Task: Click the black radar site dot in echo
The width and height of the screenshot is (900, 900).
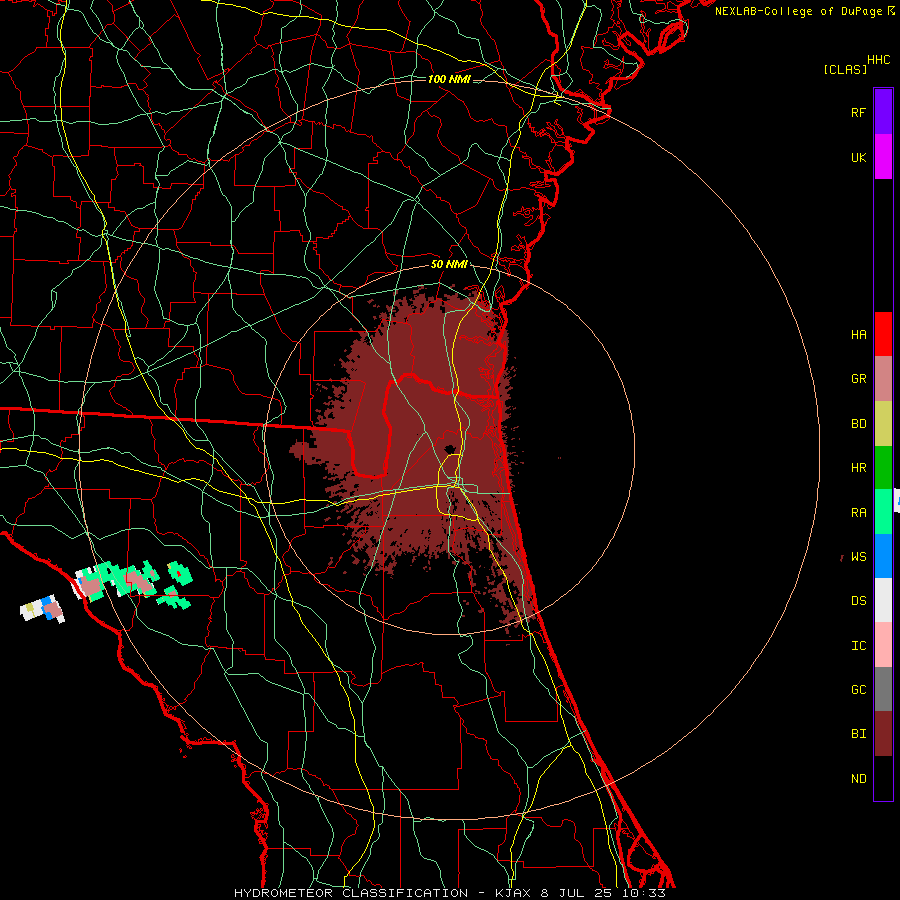Action: coord(449,449)
